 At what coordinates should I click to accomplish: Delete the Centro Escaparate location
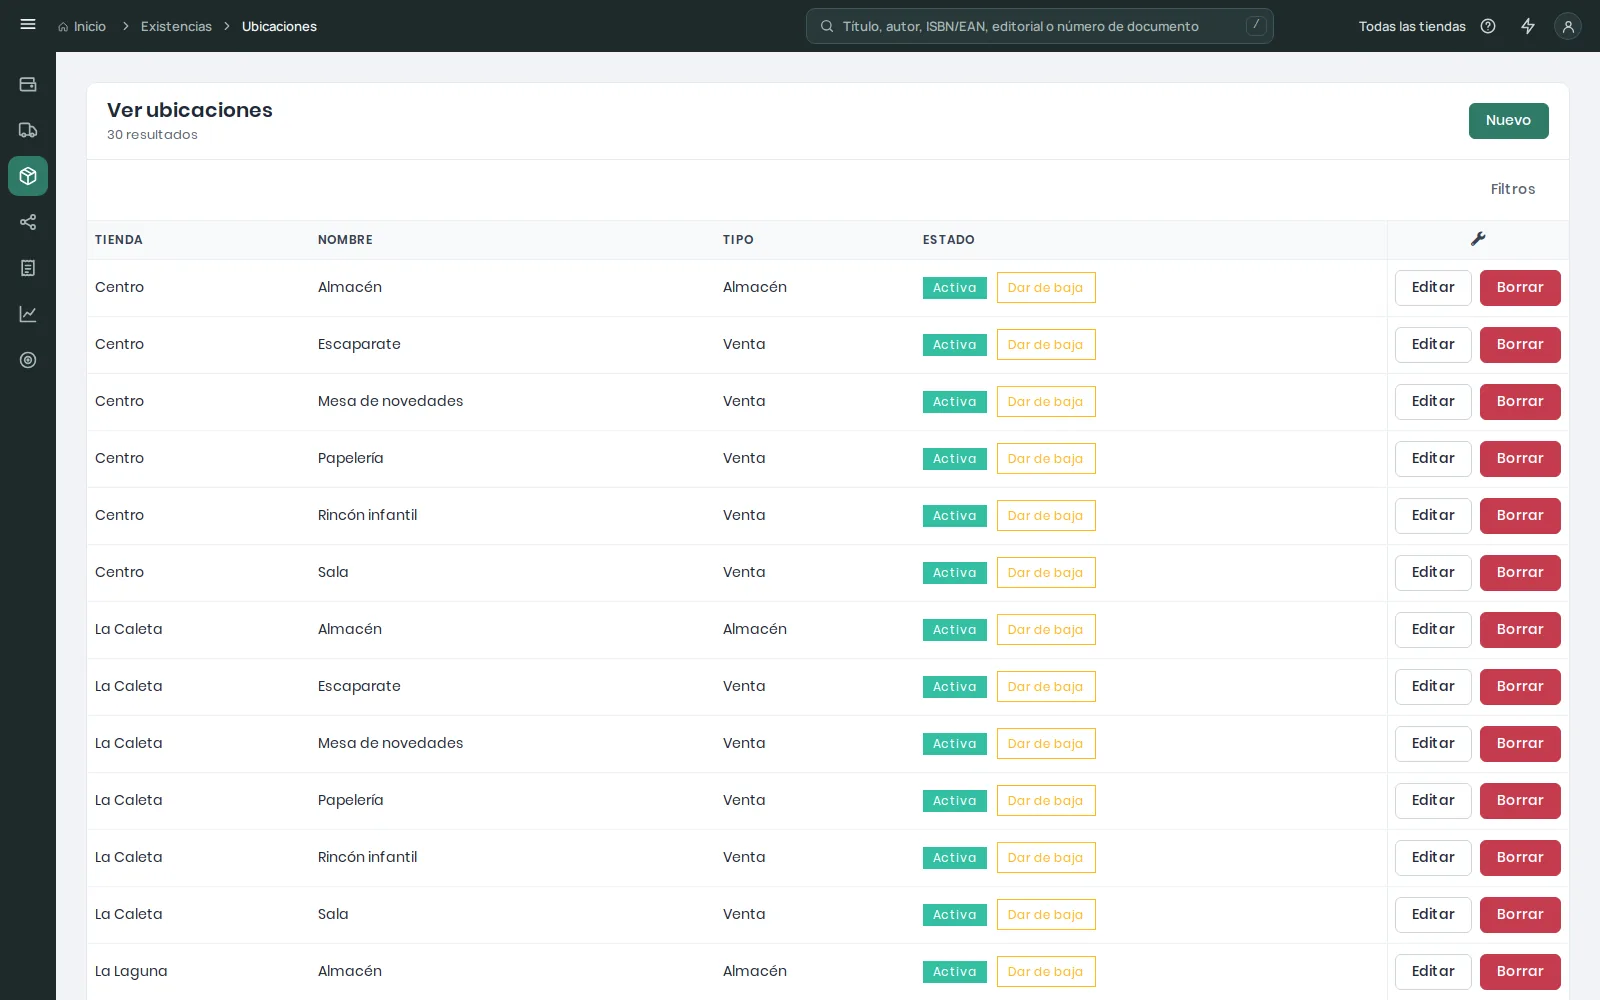point(1520,345)
